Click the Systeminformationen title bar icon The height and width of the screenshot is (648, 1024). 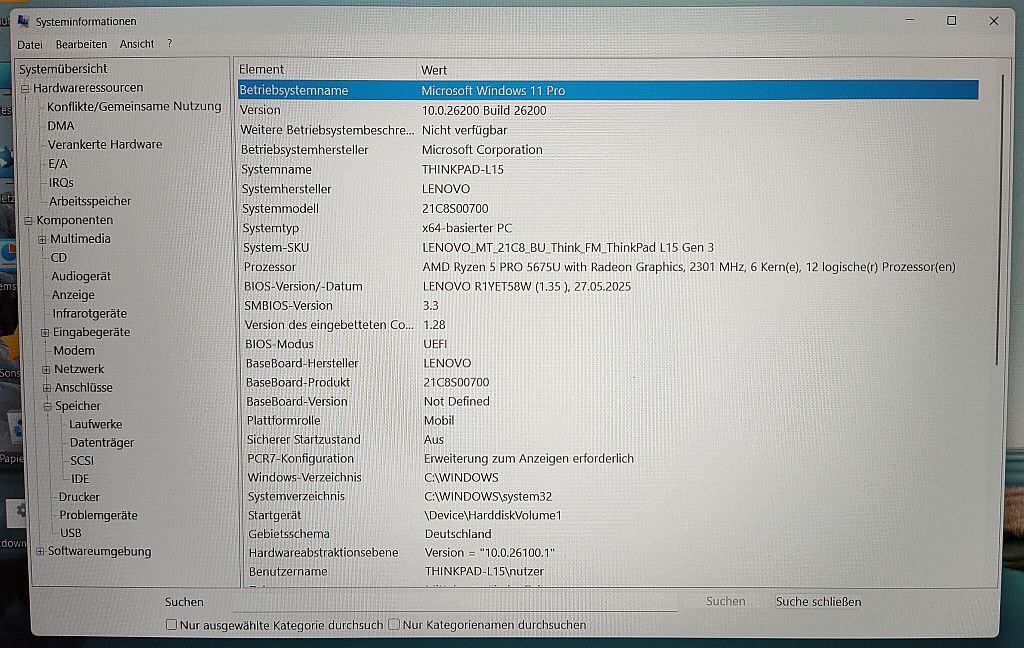23,21
